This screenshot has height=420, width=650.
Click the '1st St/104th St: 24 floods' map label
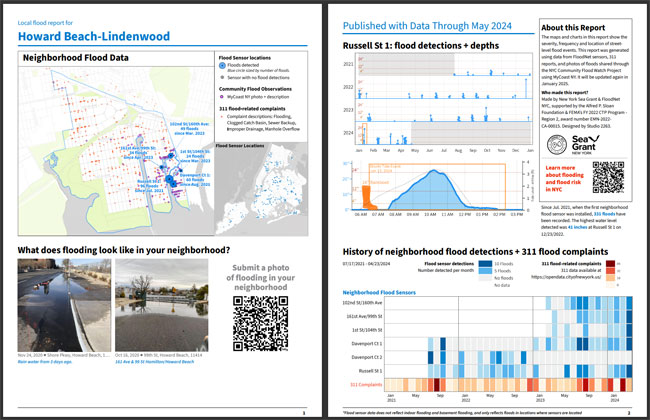click(195, 156)
